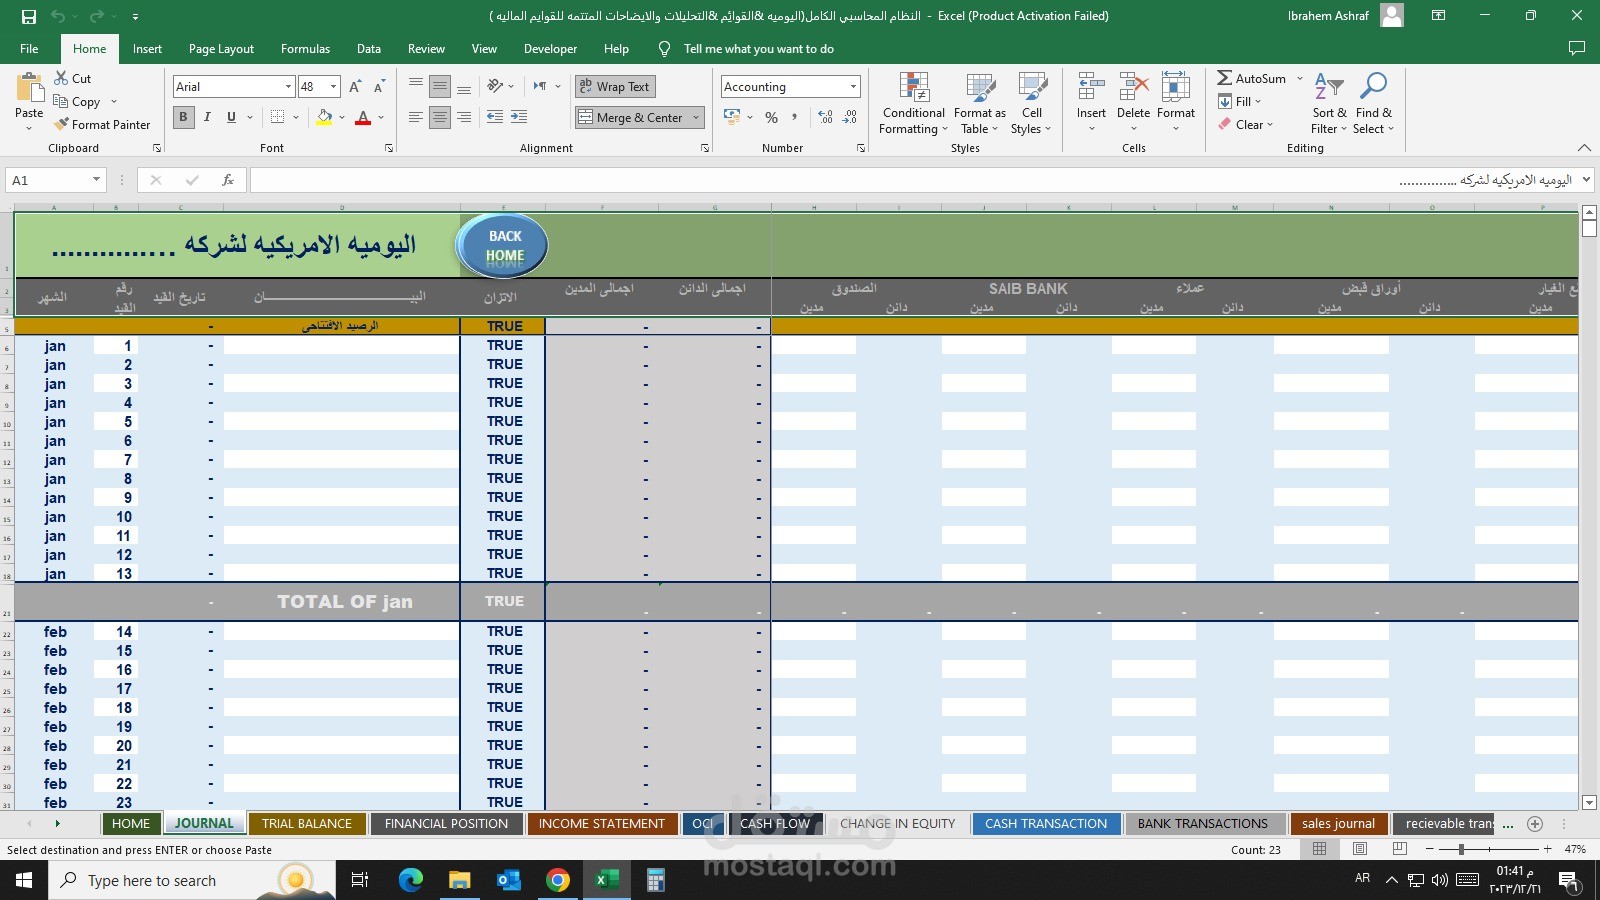Click the Format Painter brush icon

62,125
